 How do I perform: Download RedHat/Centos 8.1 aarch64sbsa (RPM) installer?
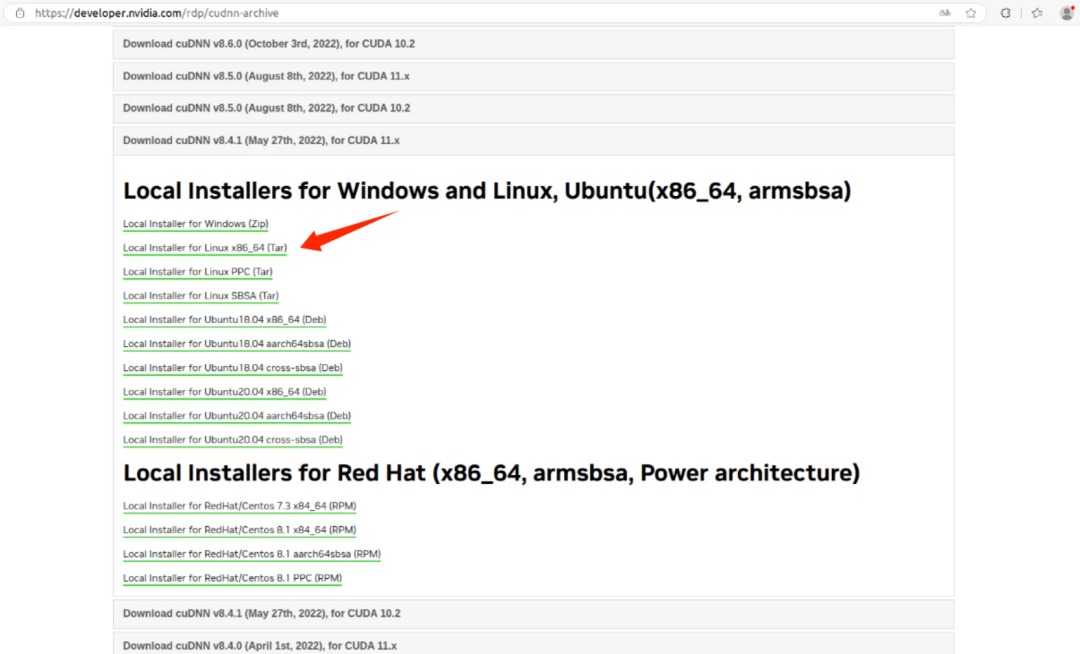click(x=251, y=554)
